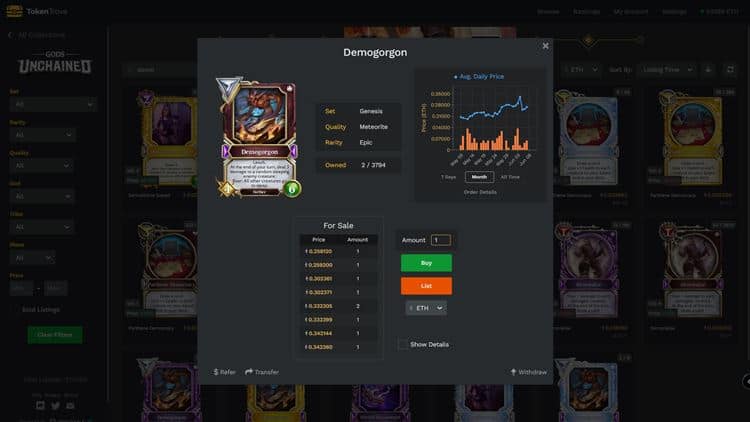Click the fullscreen grid icon near Sort By

click(x=730, y=70)
